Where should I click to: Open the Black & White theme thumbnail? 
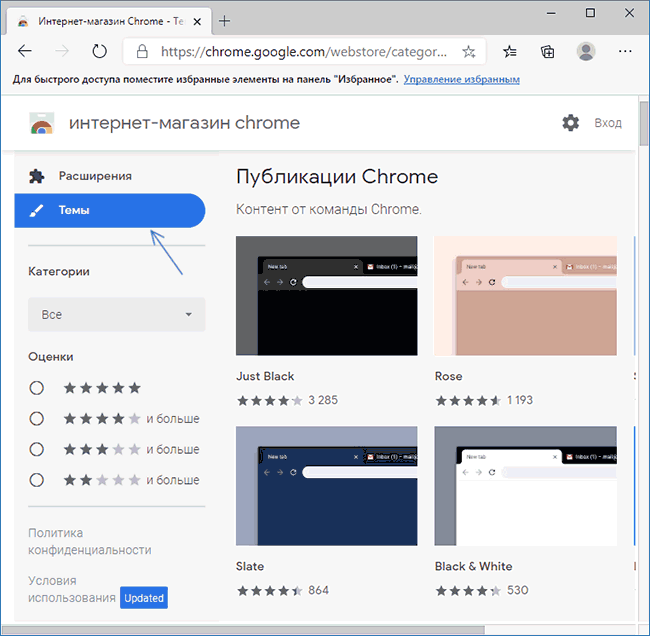[525, 486]
